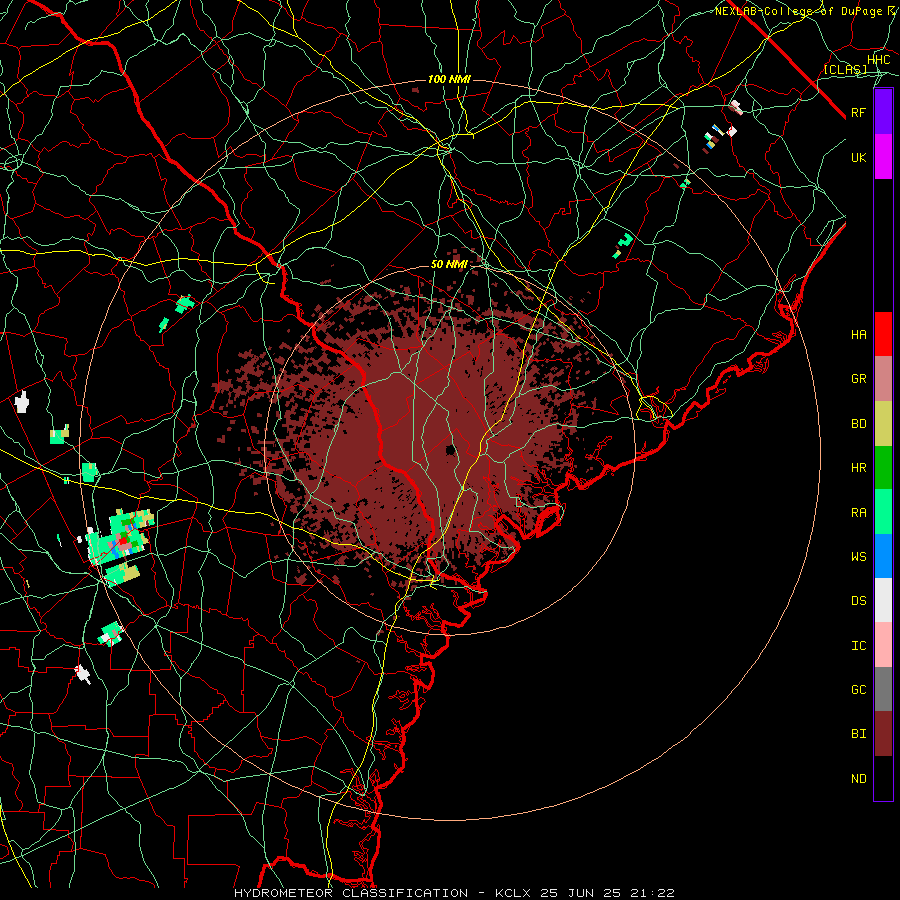Screen dimensions: 900x900
Task: Pick the dark green HR legend swatch
Action: (883, 468)
